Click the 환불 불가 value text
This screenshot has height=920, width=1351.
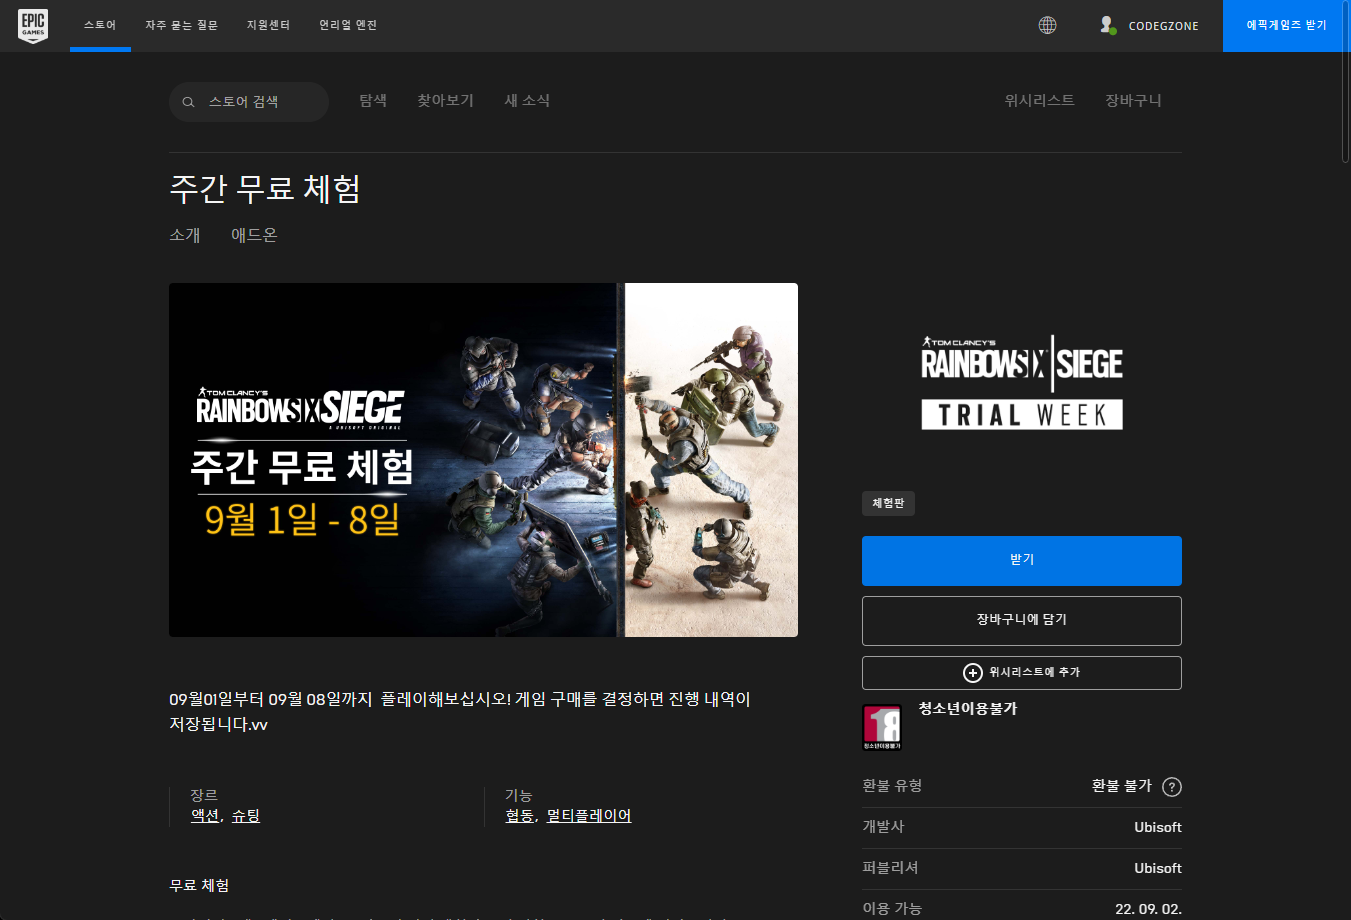pos(1122,786)
